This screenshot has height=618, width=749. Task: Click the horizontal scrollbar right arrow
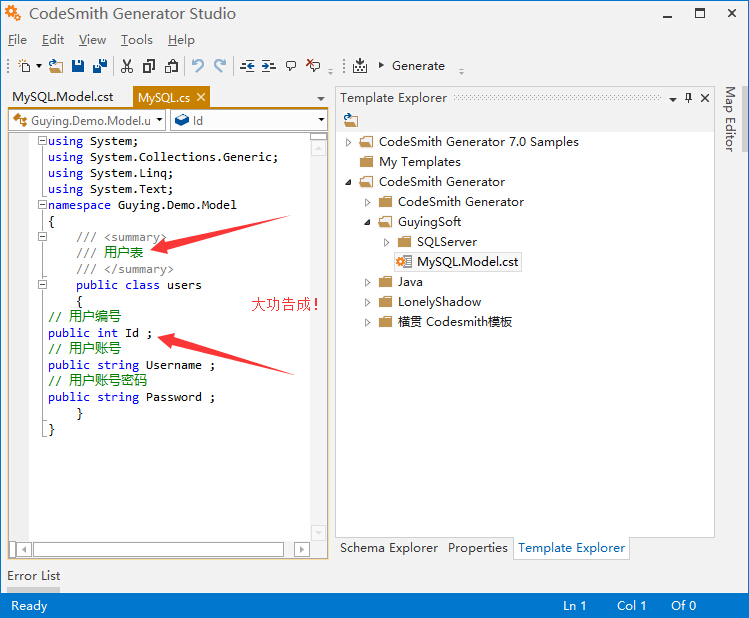(x=301, y=550)
